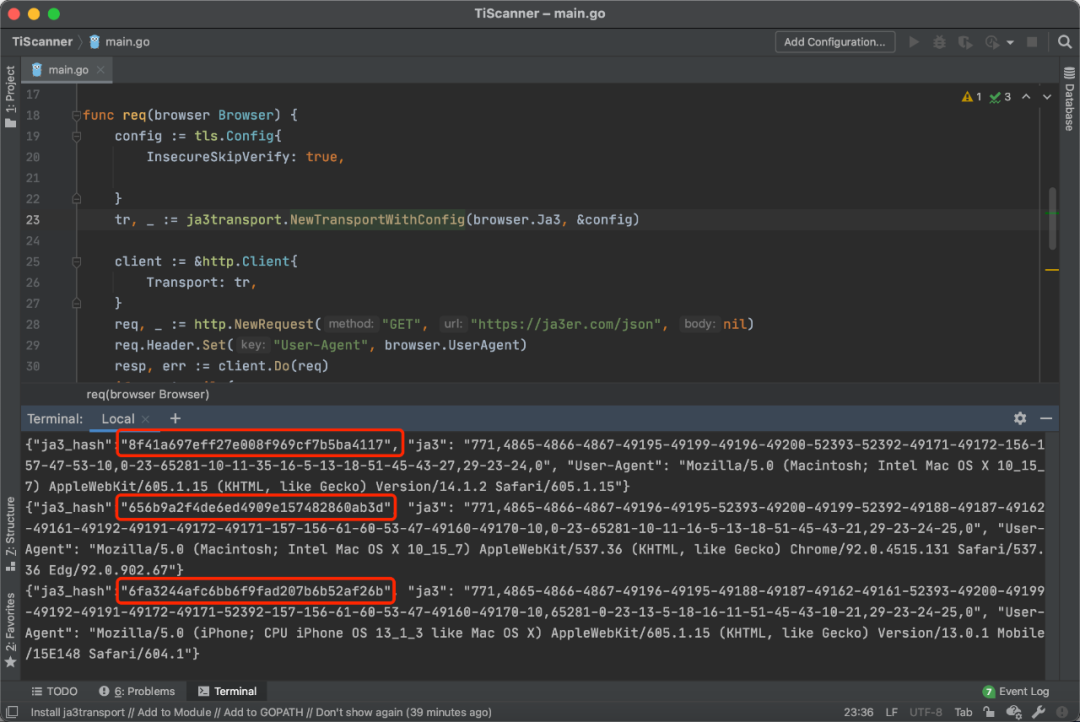Hide the Terminal panel with minimize dash
This screenshot has height=722, width=1080.
coord(1046,418)
